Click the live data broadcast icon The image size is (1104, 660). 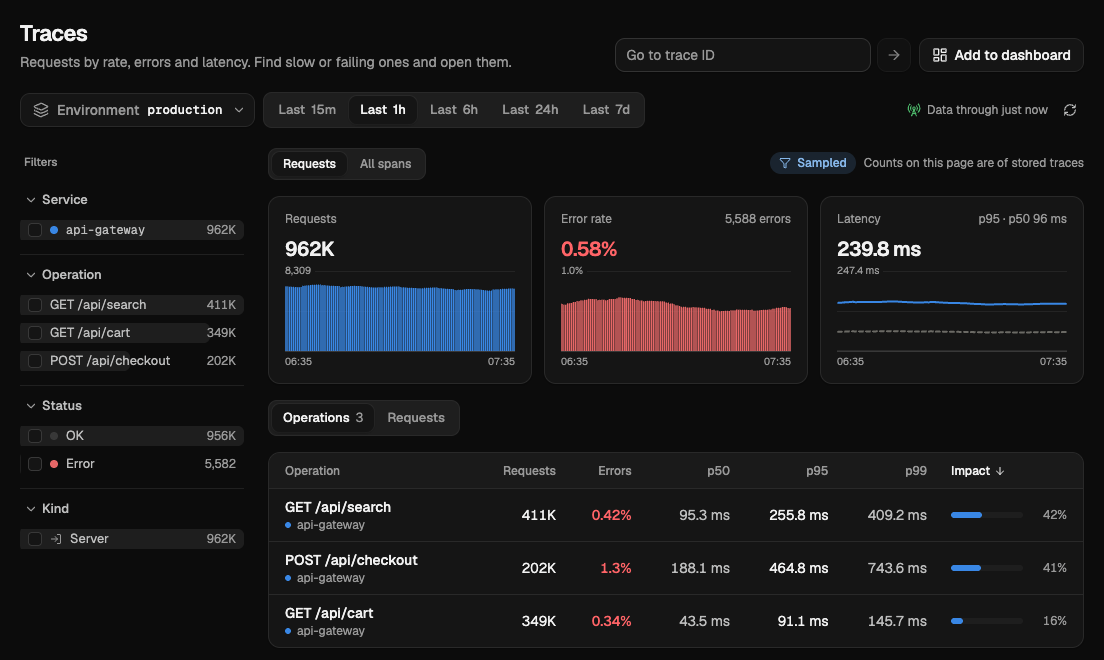[914, 110]
